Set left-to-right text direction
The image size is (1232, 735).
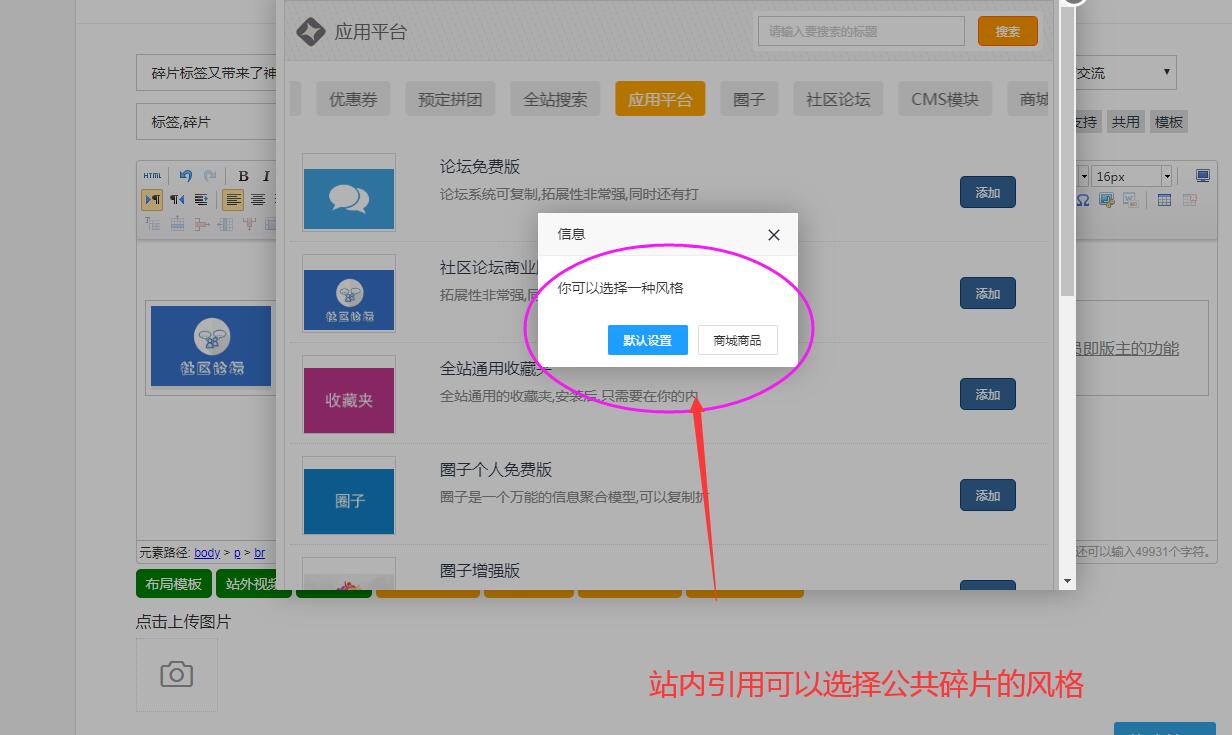152,200
